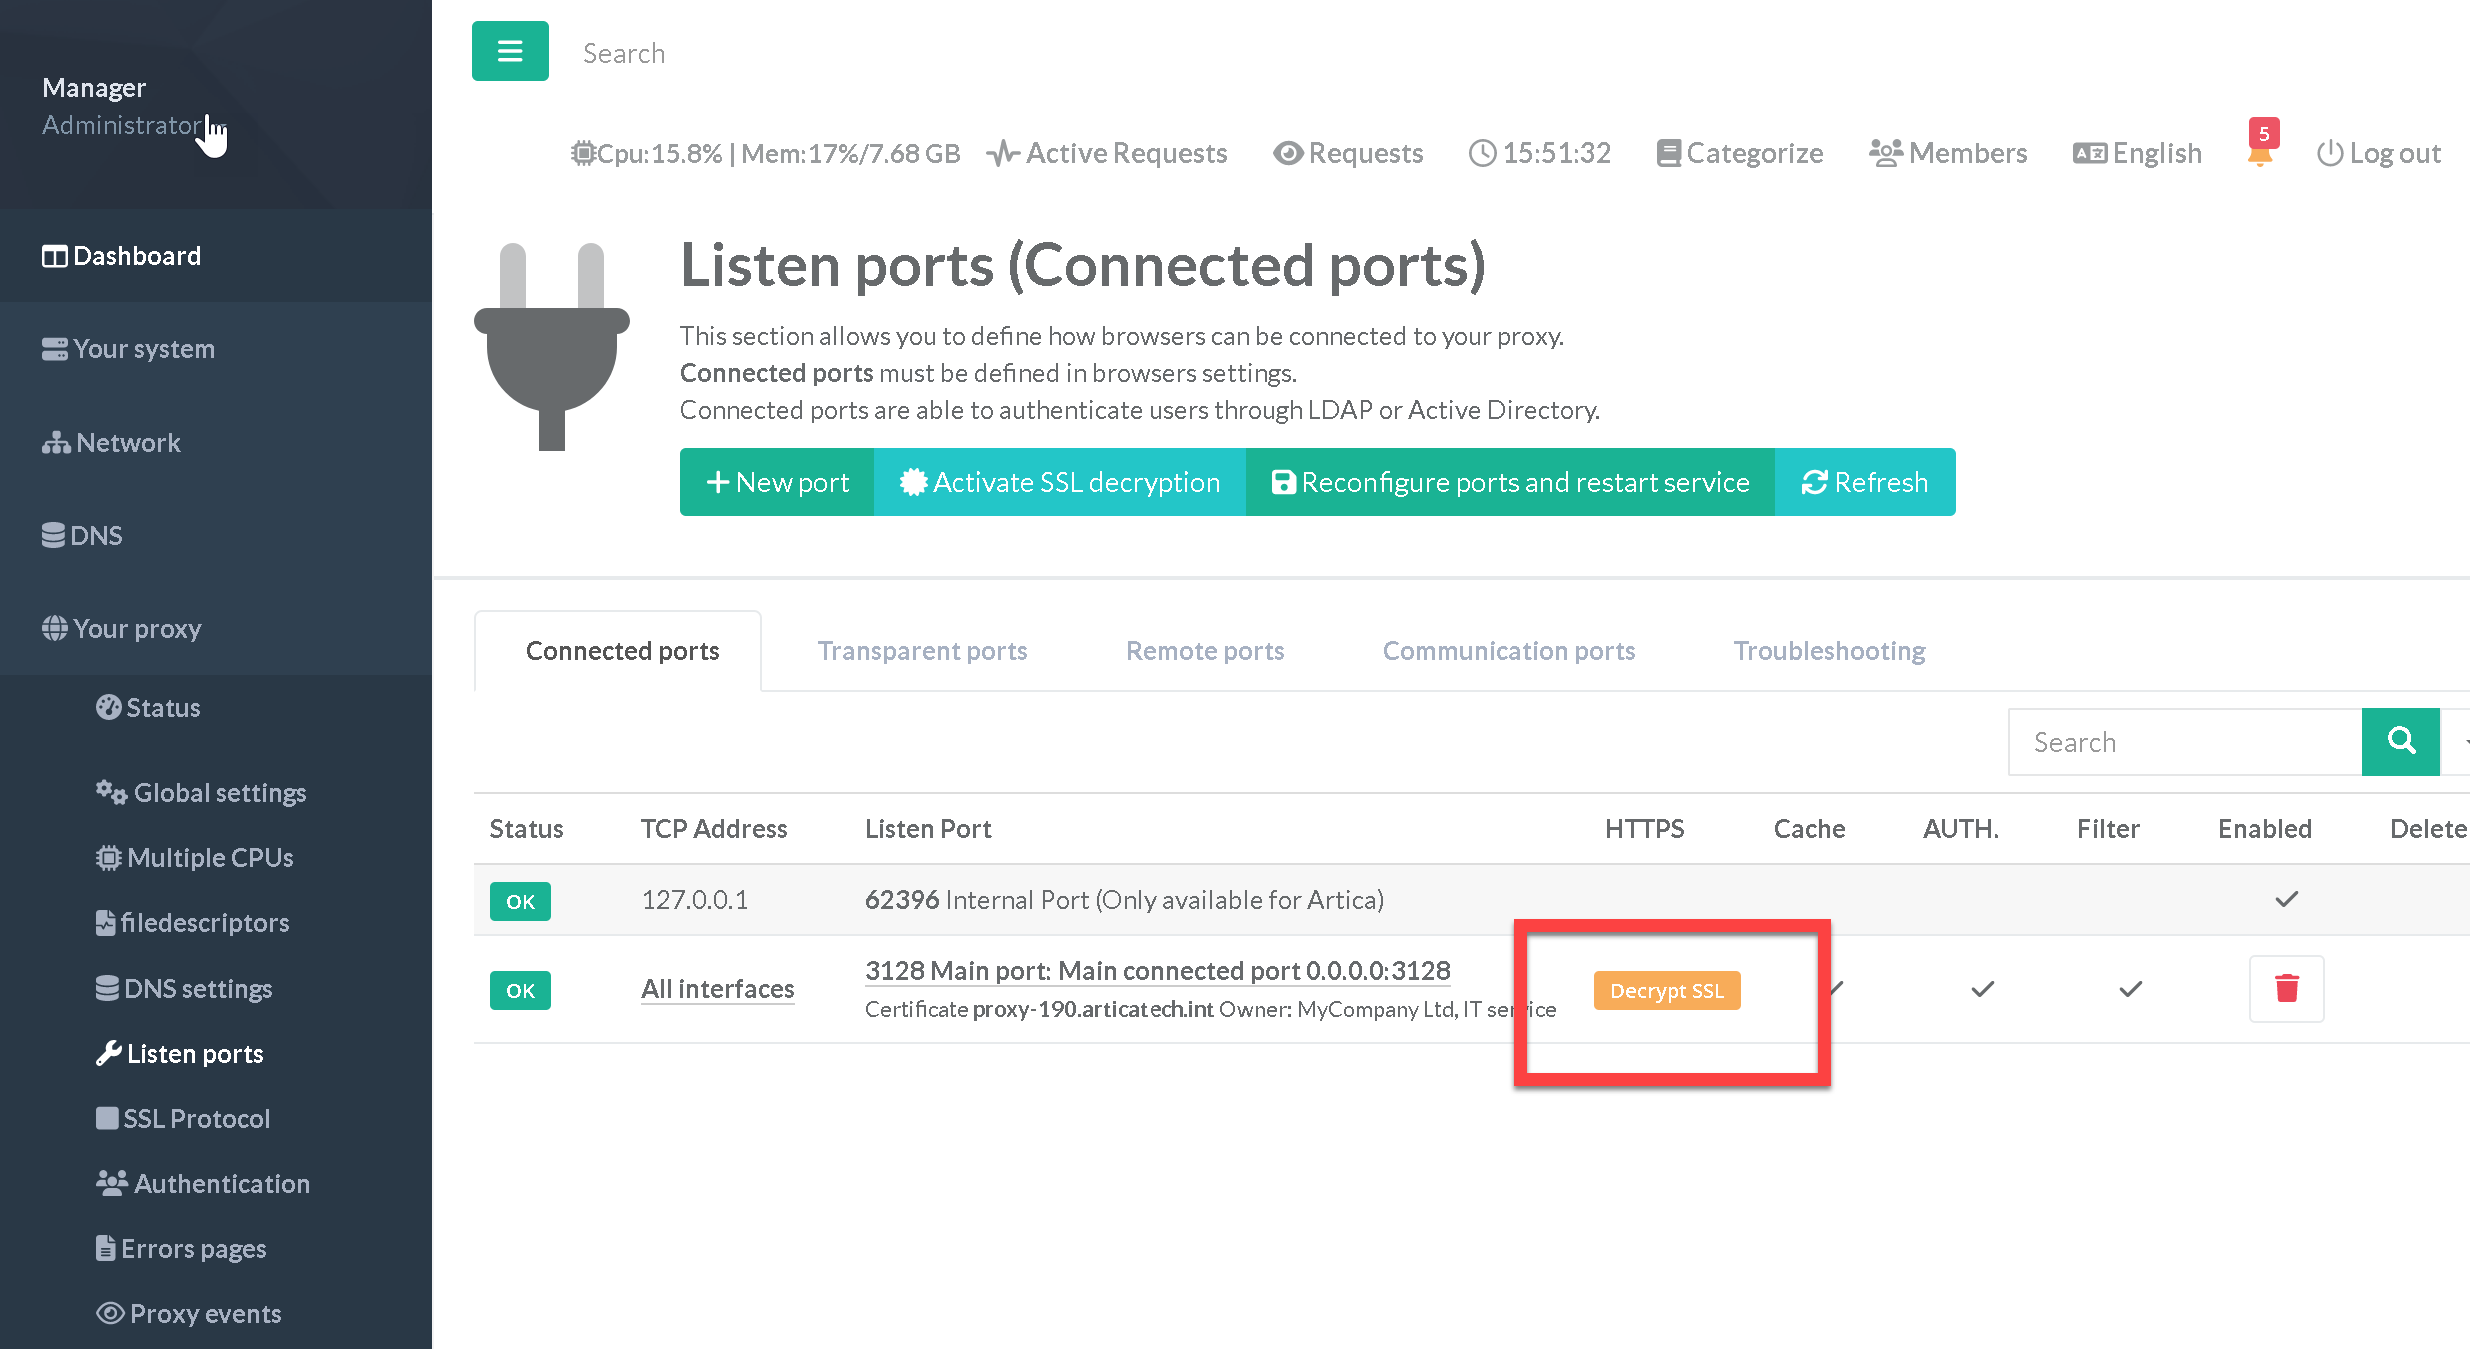Click the orange Decrypt SSL label

tap(1666, 990)
